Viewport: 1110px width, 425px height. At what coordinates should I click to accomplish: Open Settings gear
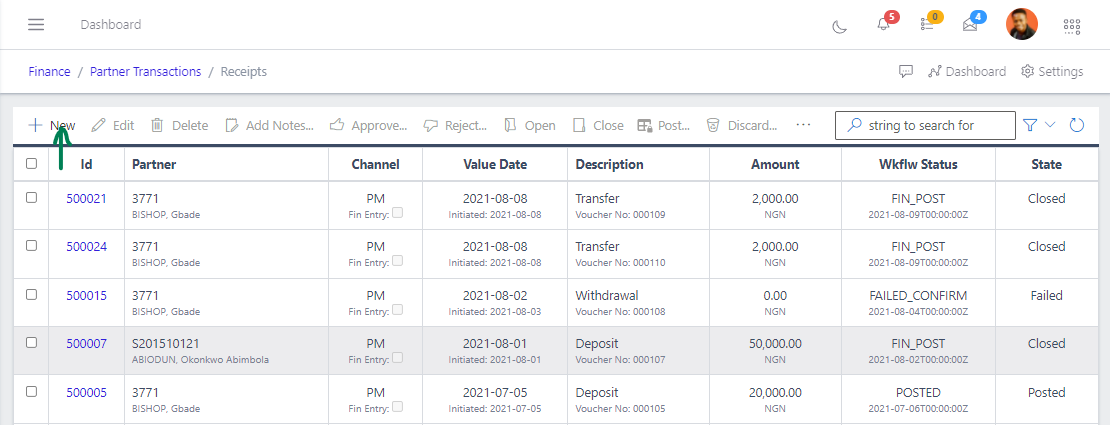[1052, 72]
